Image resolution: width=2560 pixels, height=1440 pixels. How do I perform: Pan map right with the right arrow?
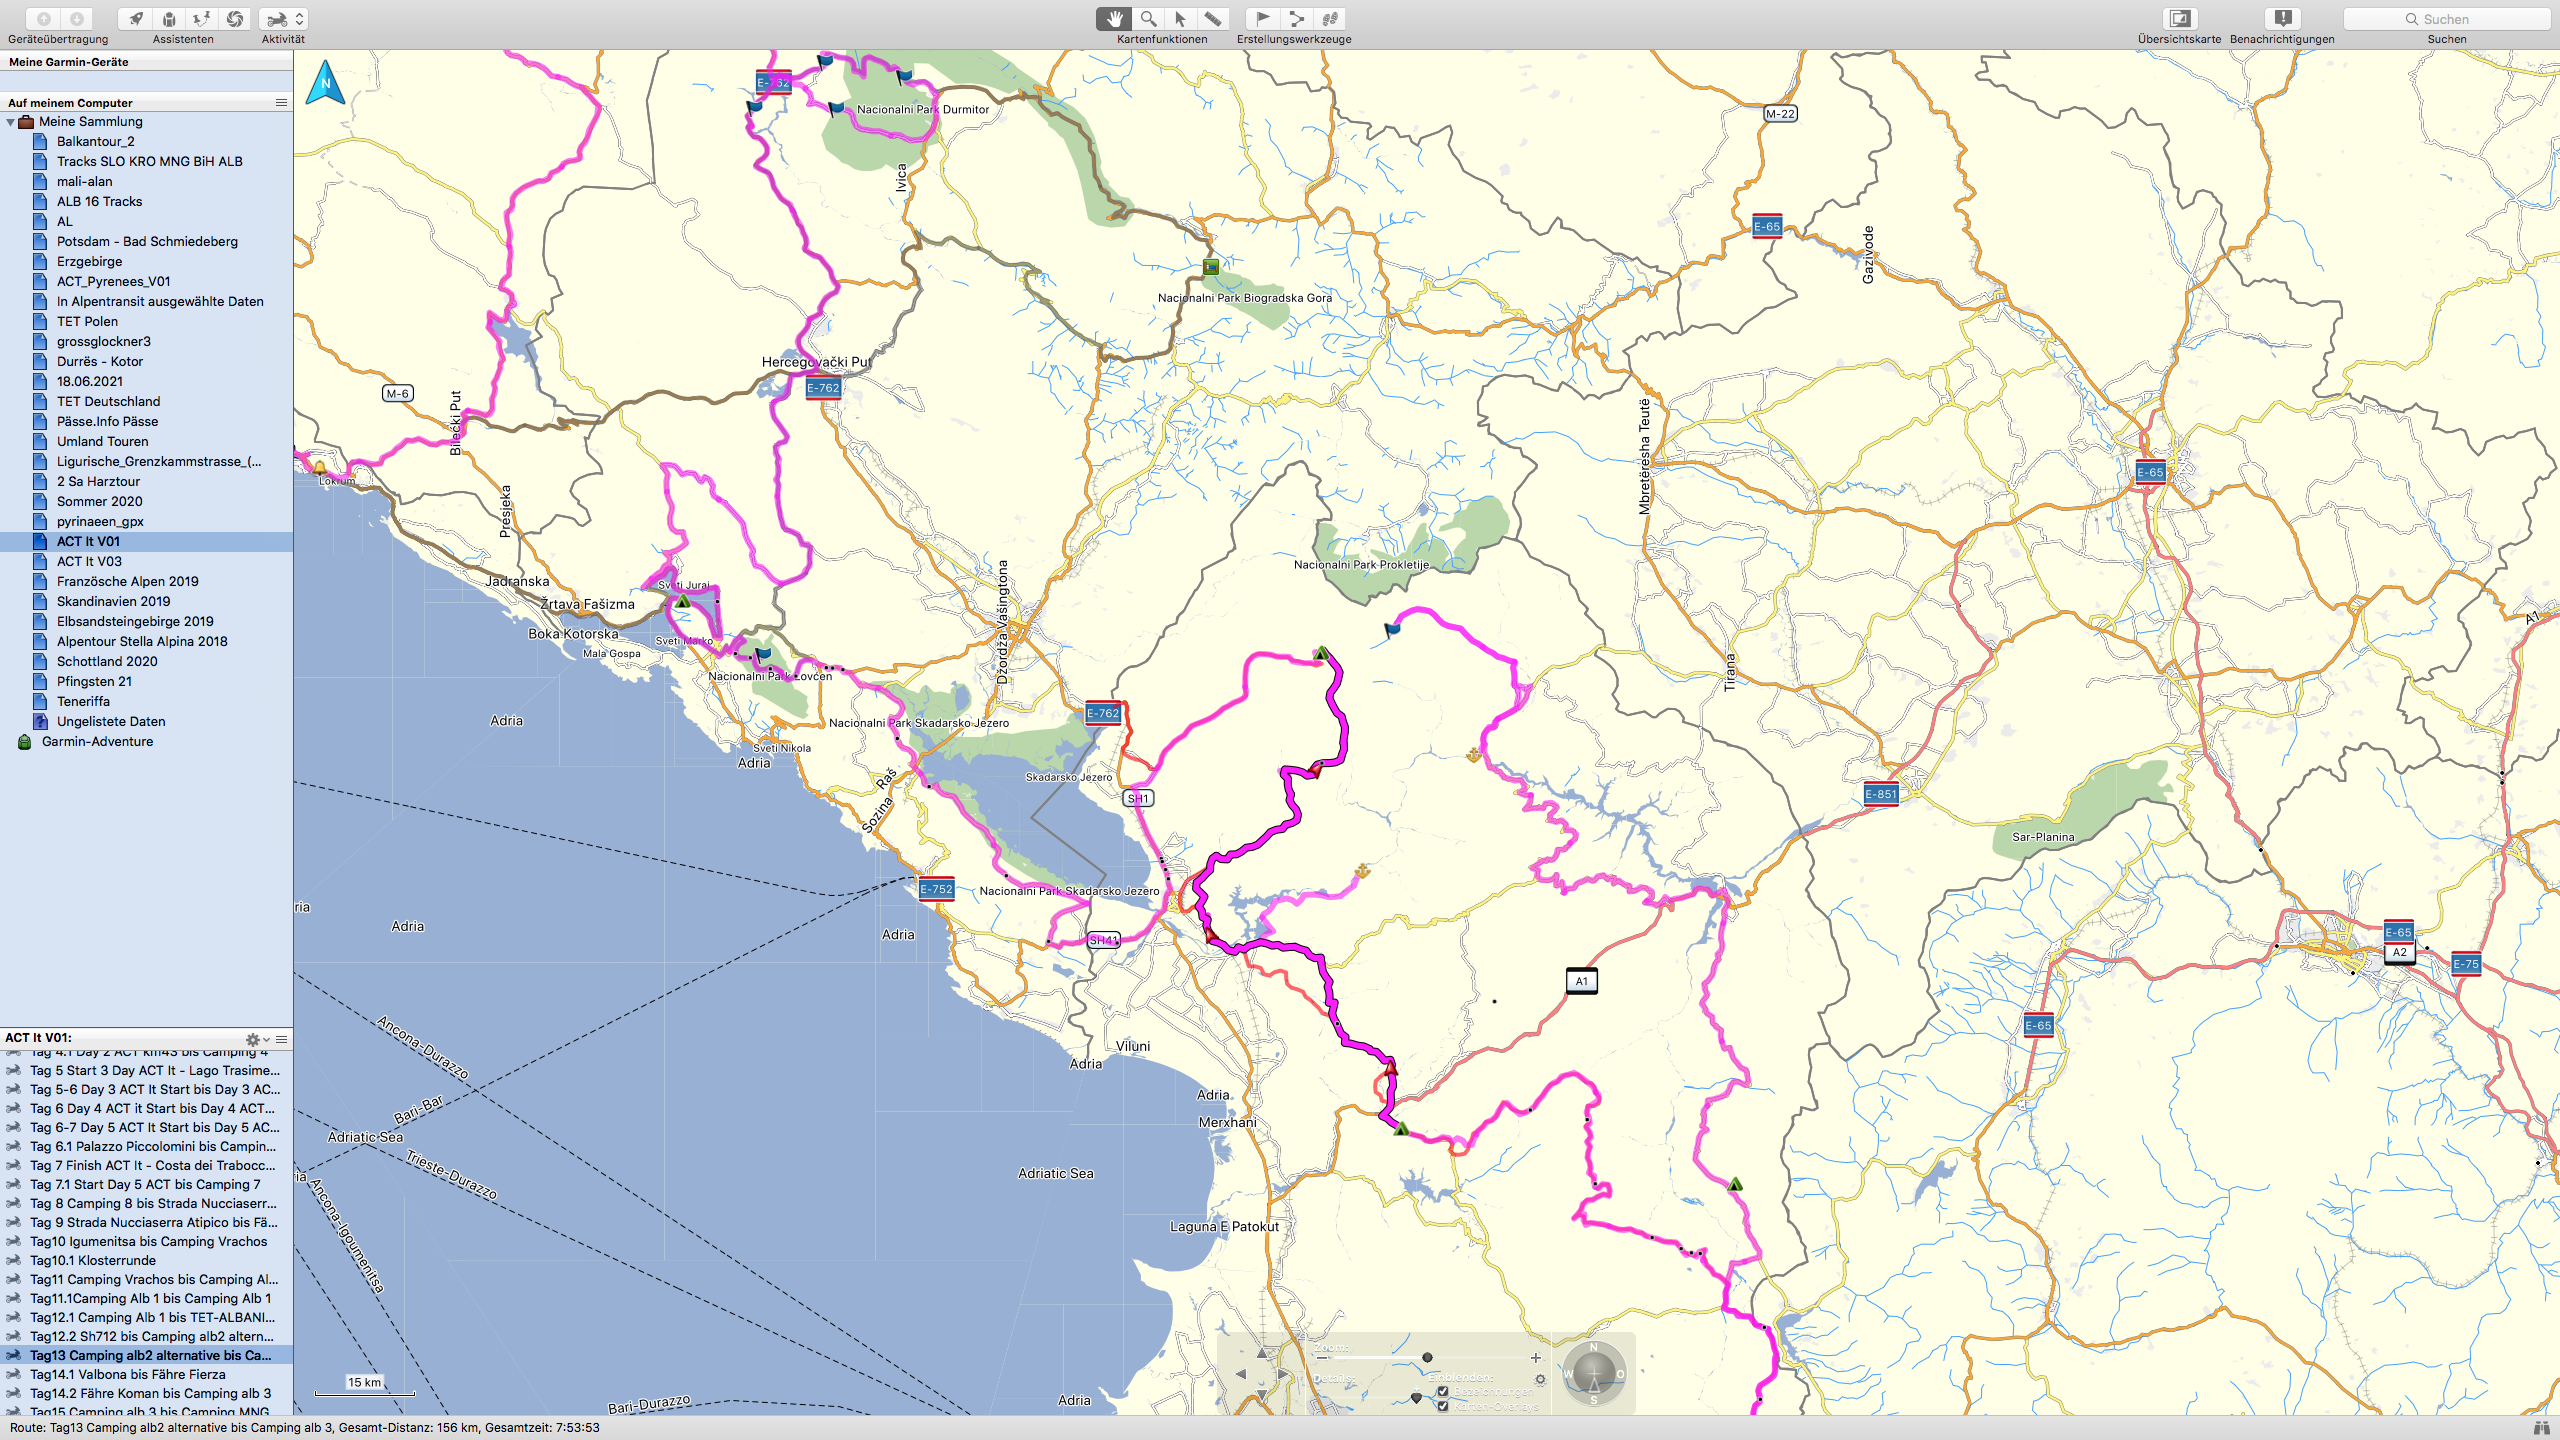(1283, 1374)
